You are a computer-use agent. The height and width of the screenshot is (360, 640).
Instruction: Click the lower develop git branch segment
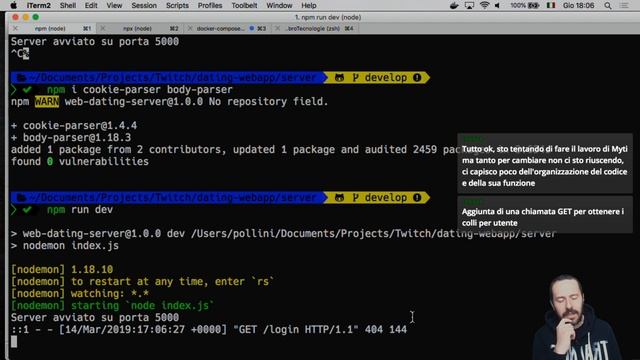[376, 198]
